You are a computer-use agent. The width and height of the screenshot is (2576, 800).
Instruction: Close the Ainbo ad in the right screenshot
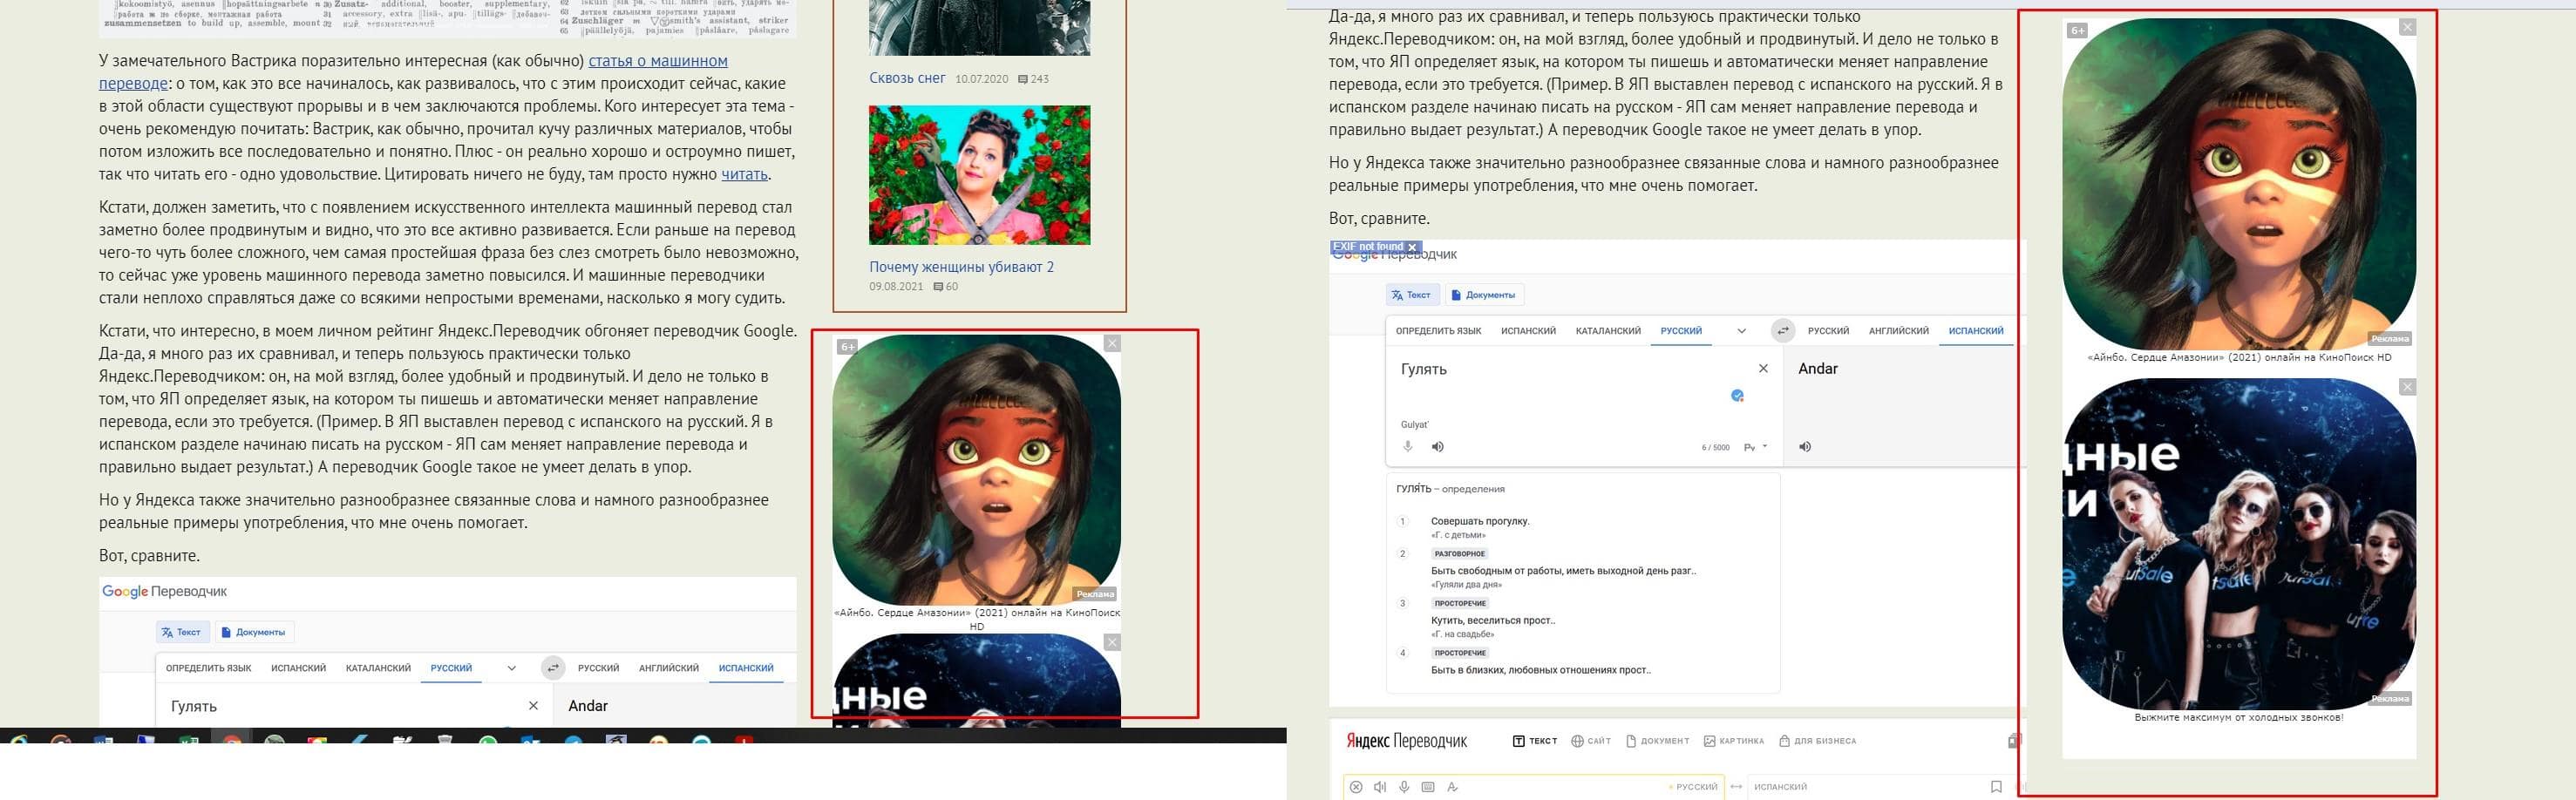point(2407,28)
